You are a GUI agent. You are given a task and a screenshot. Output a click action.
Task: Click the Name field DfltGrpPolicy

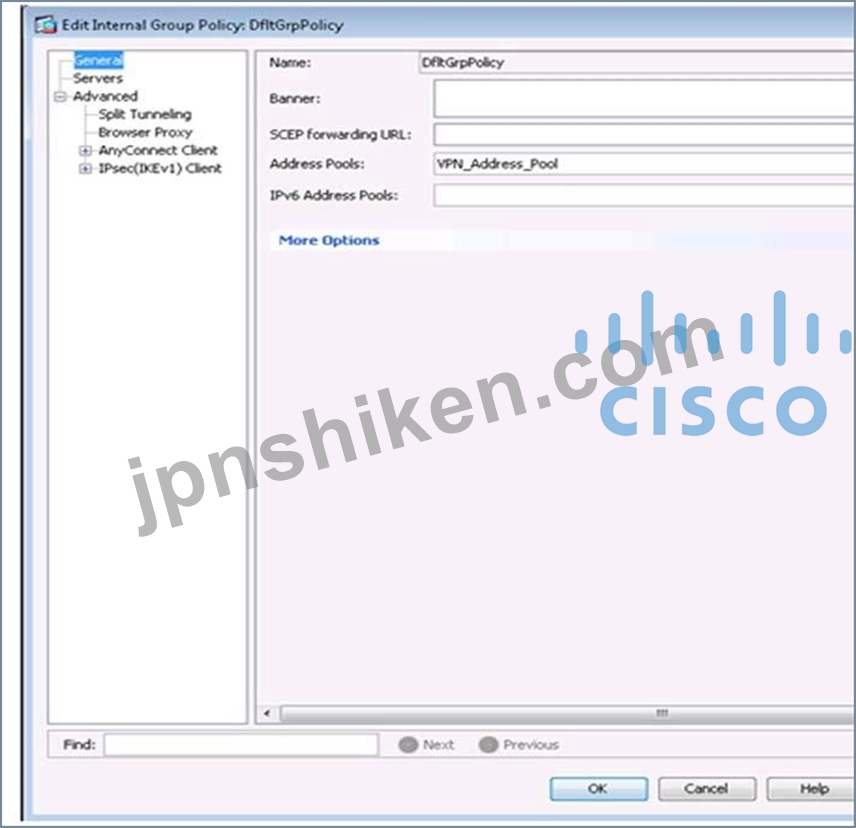coord(637,62)
